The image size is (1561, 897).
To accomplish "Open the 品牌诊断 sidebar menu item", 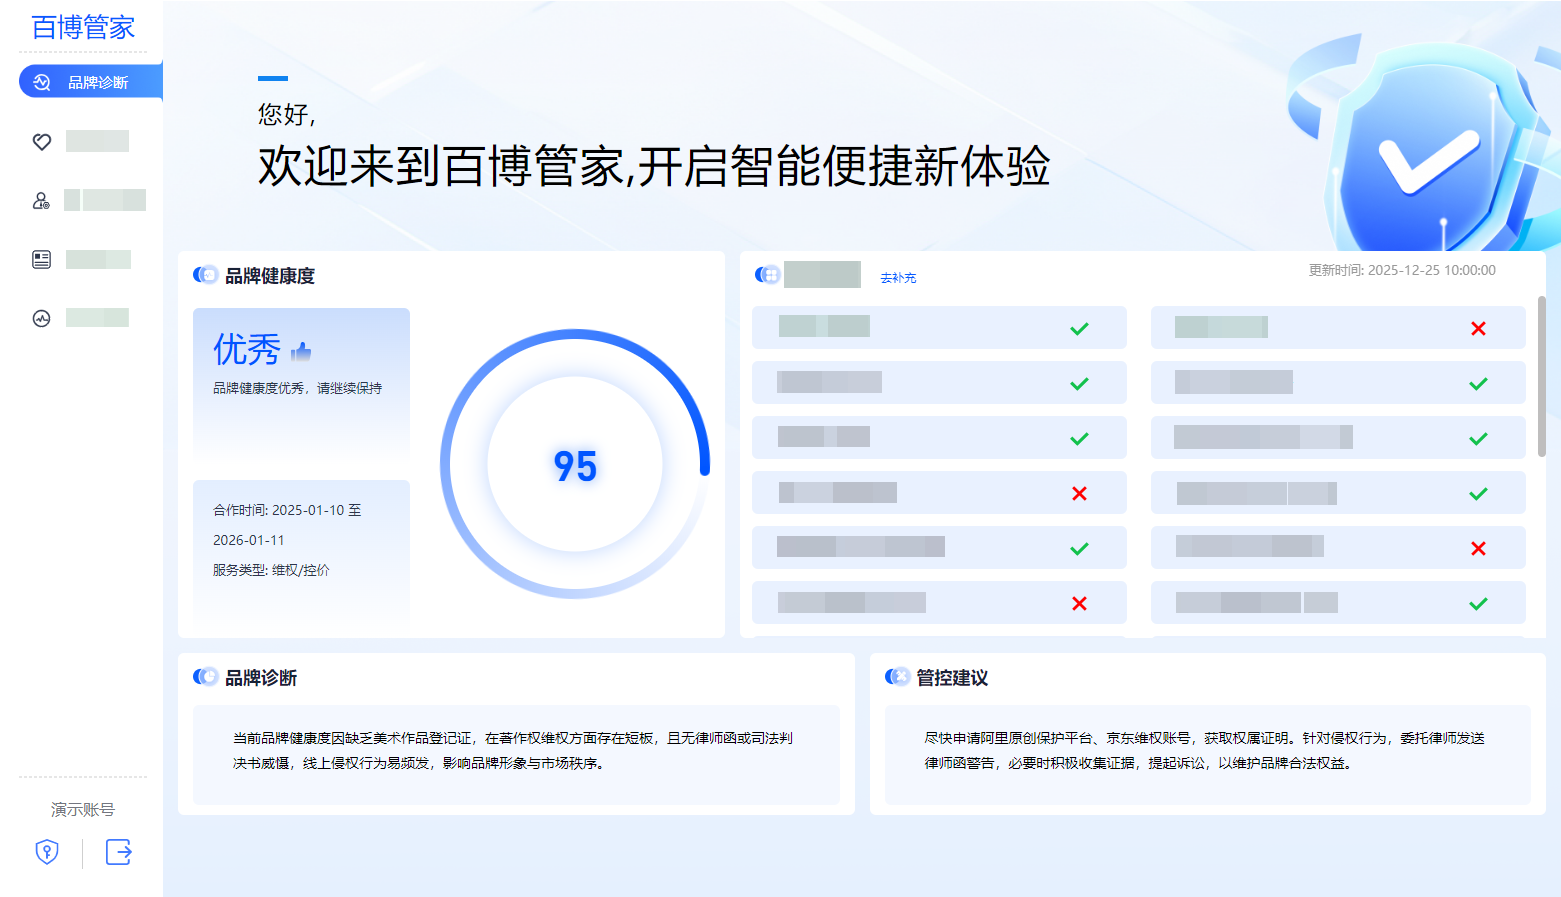I will 97,82.
